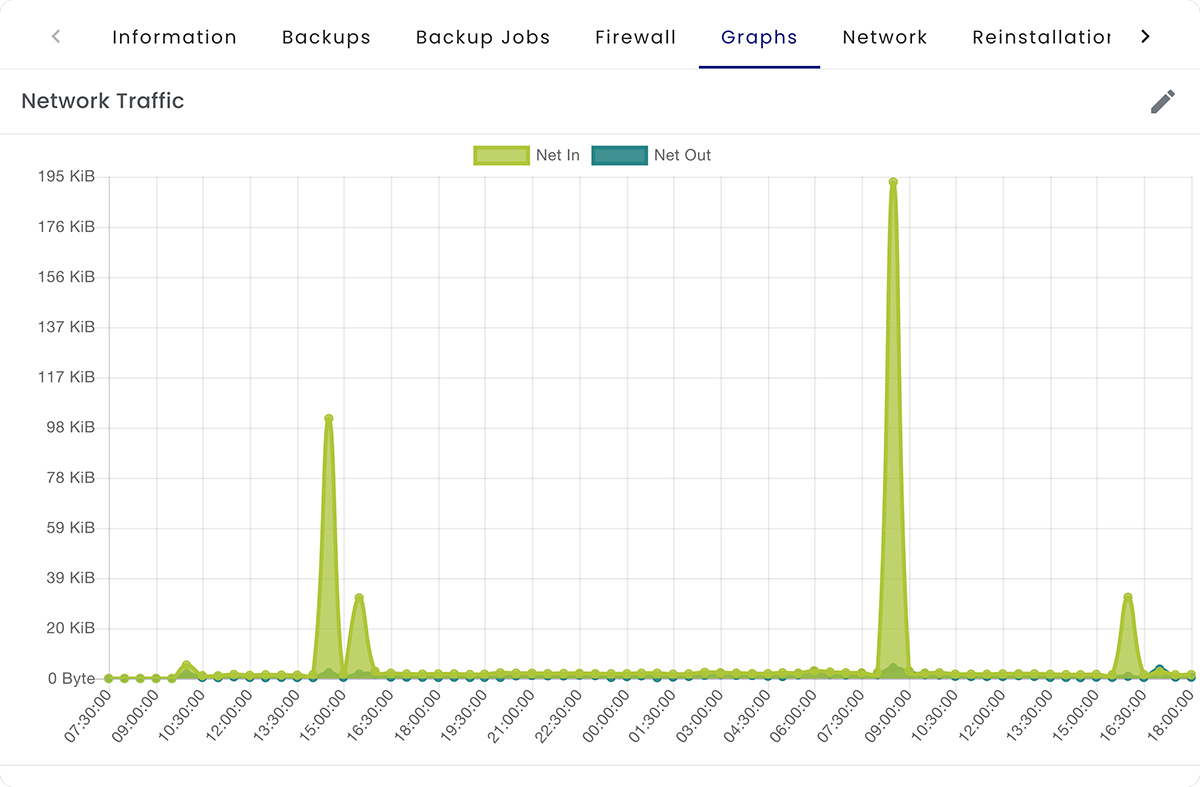Image resolution: width=1200 pixels, height=787 pixels.
Task: Click the small leftmost bump on the Net In line
Action: [187, 665]
